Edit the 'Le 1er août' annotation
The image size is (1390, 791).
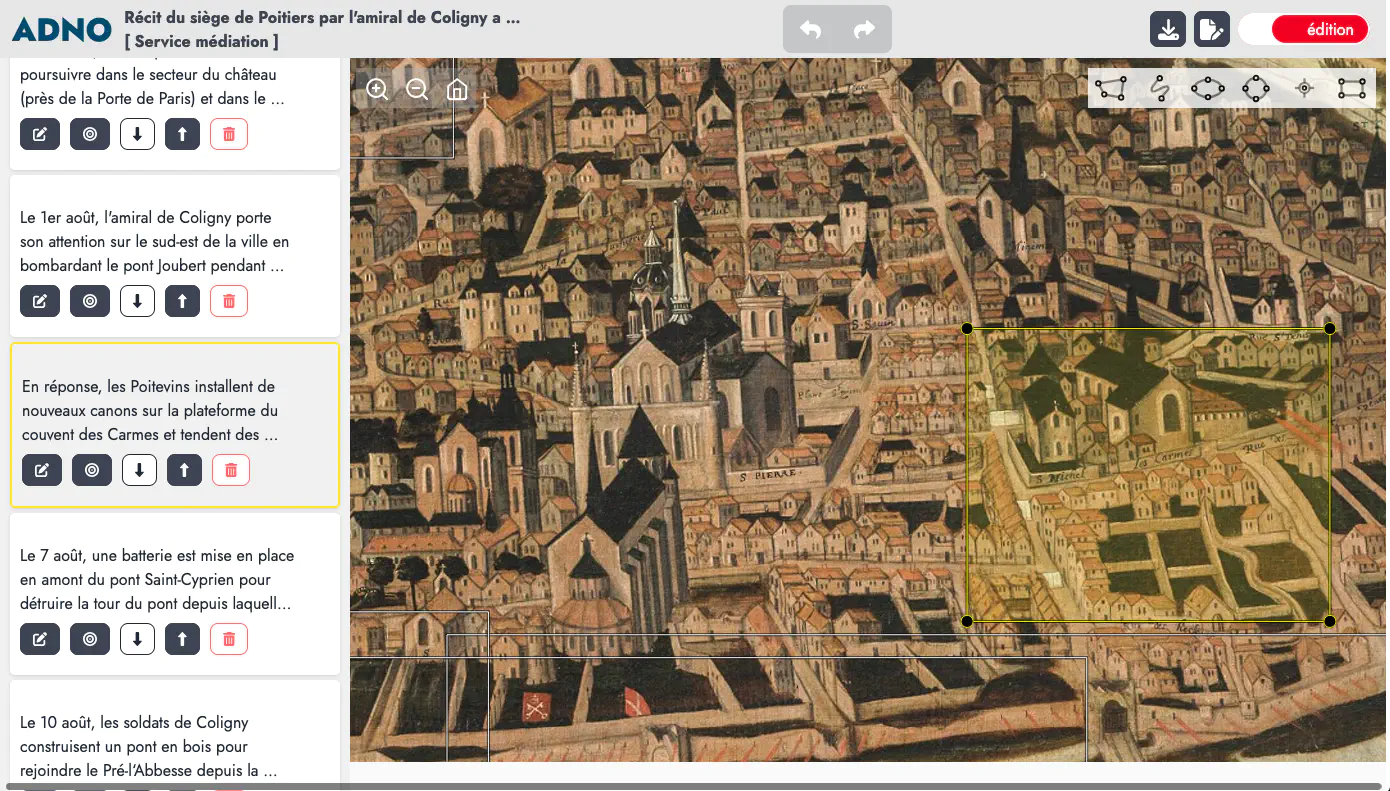40,301
